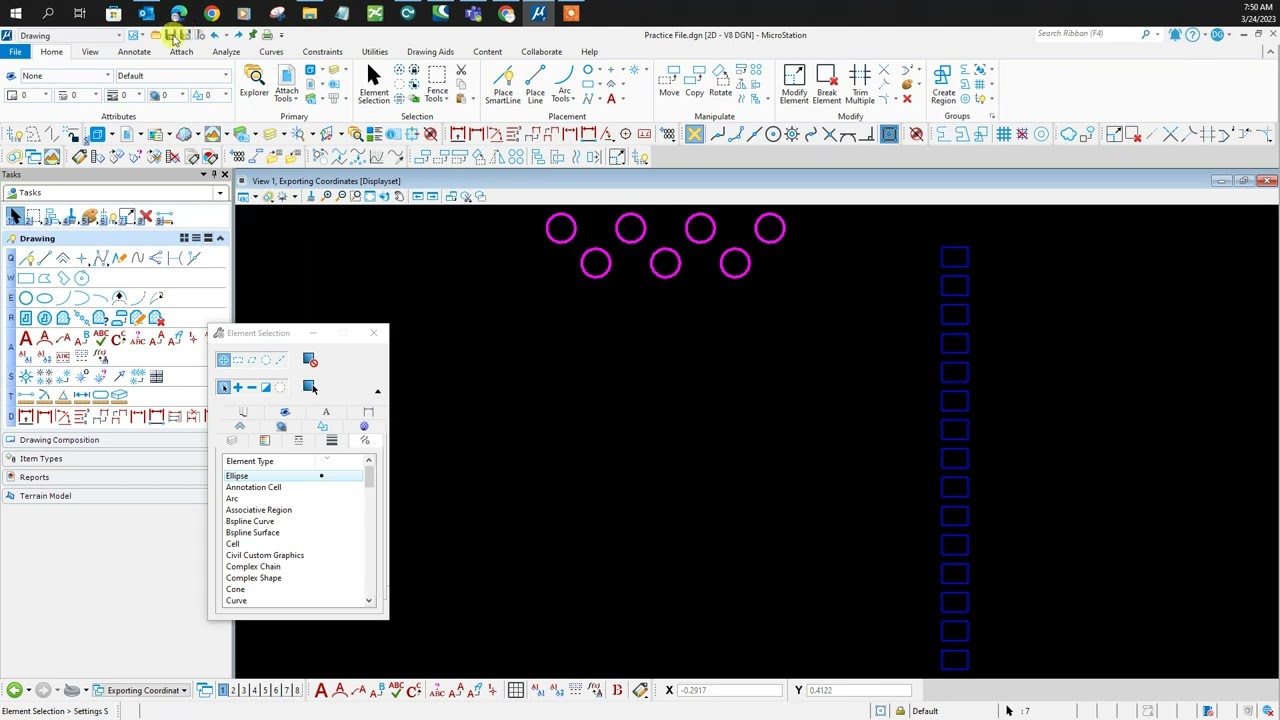
Task: Click the Exporting Coordinates model button
Action: click(143, 690)
